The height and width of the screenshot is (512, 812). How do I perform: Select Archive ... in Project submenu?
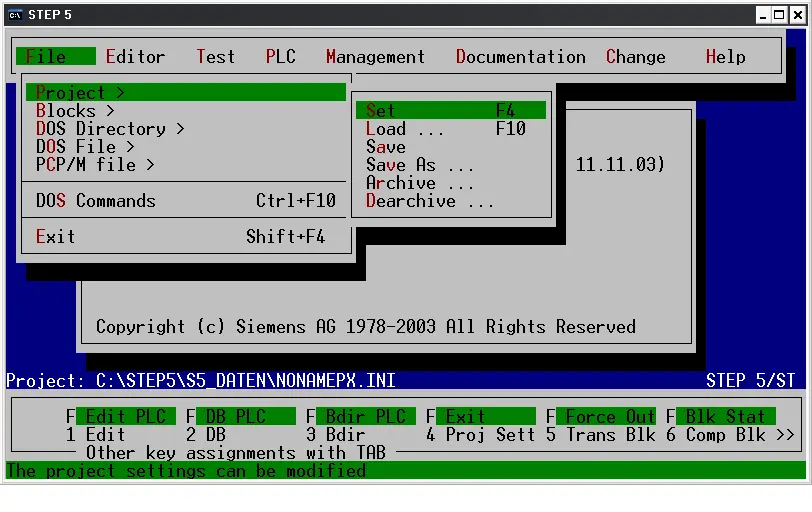451,183
